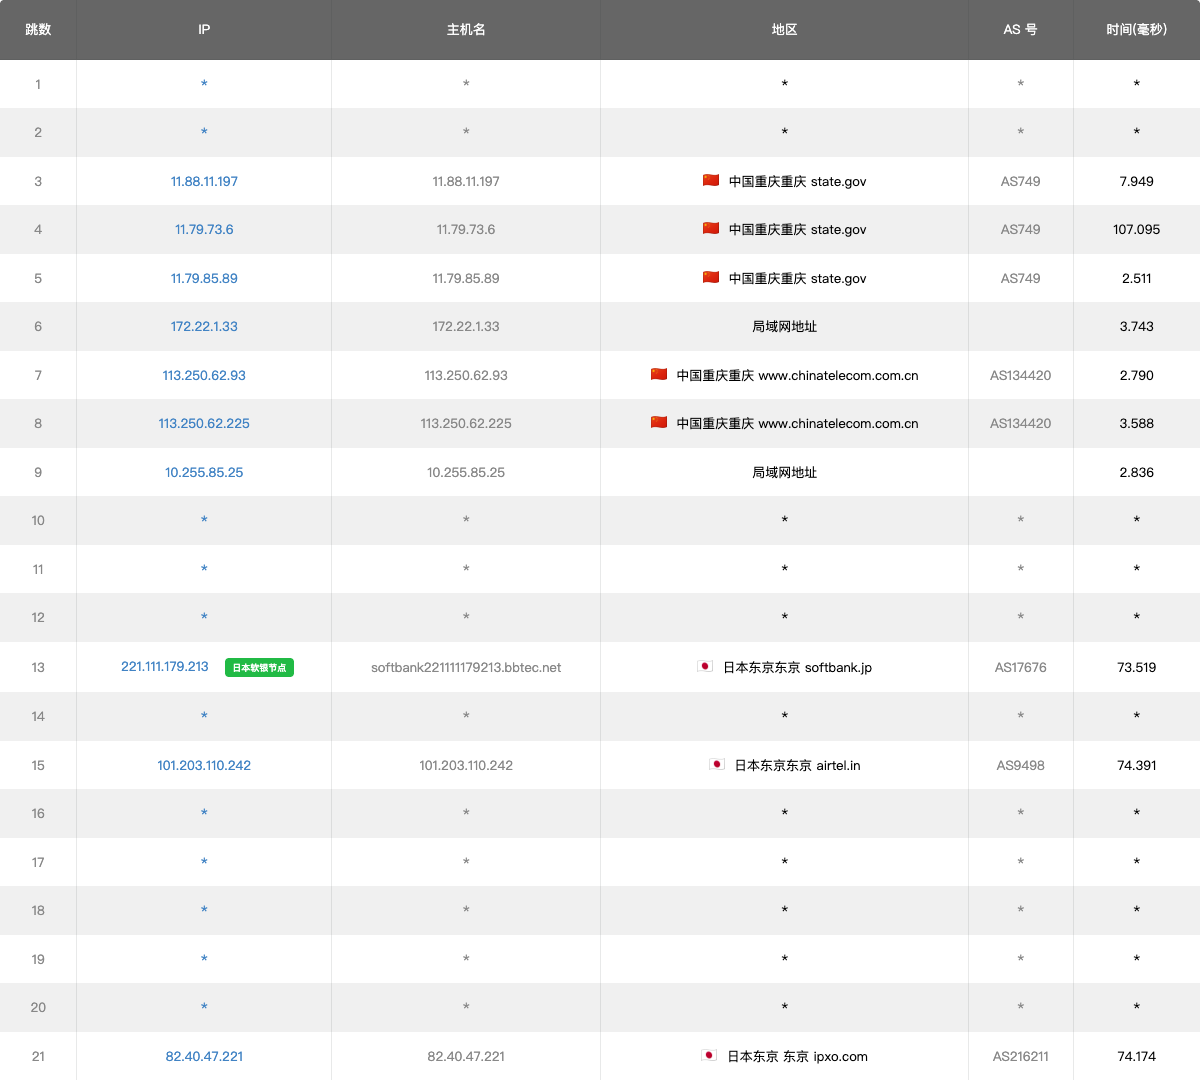Click the 107.095 latency value

click(1136, 230)
